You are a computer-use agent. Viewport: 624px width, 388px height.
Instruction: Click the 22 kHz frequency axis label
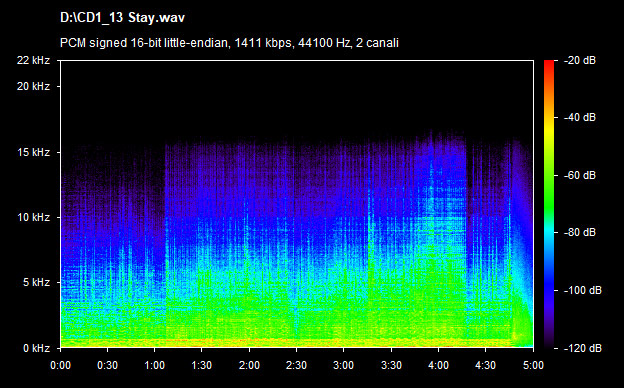click(33, 60)
